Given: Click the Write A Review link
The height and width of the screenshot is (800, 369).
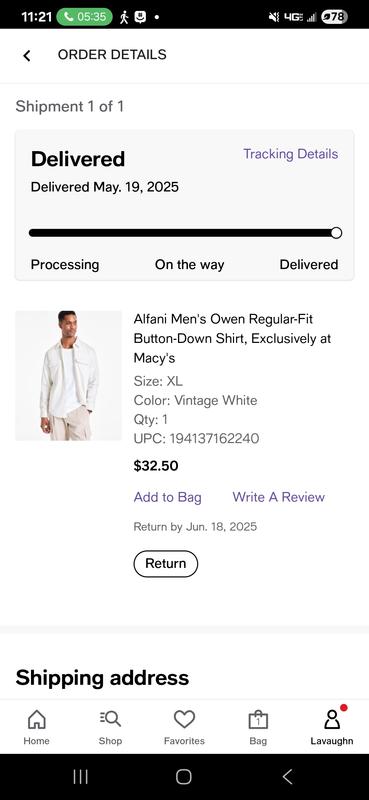Looking at the screenshot, I should [279, 497].
